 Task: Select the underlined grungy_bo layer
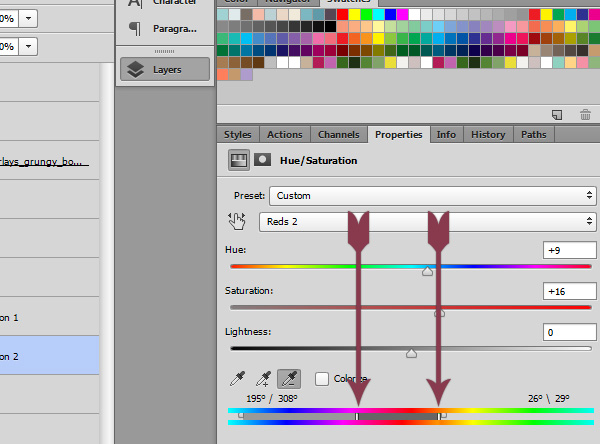coord(49,160)
